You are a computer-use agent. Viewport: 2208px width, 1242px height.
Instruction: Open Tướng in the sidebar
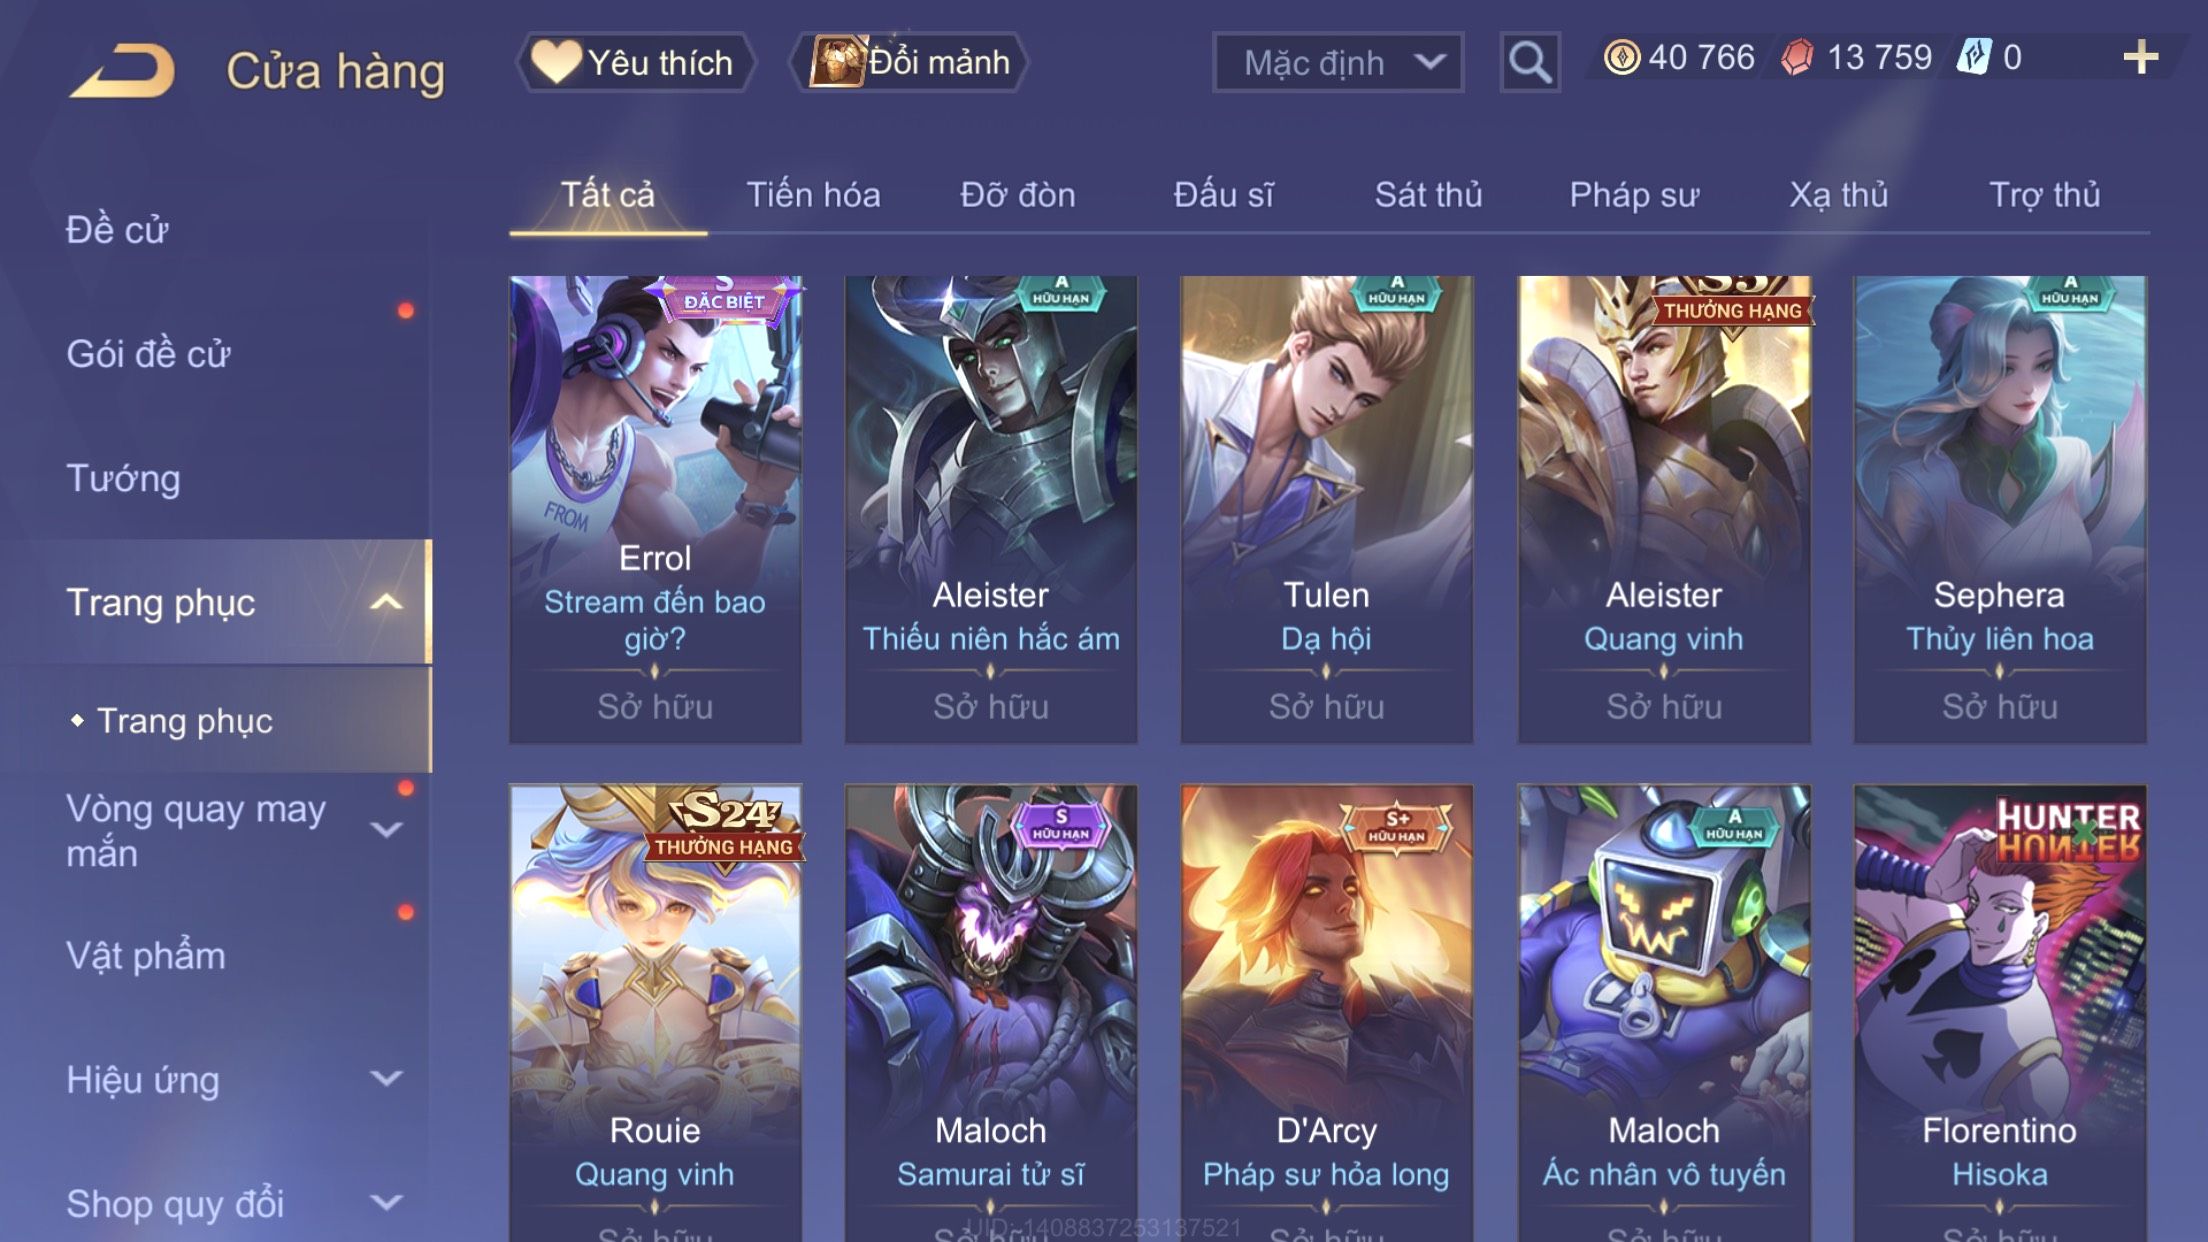[x=123, y=478]
